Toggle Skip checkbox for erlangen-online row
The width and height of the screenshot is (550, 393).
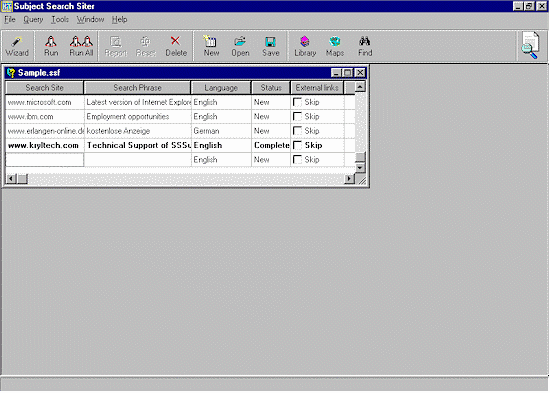[297, 131]
